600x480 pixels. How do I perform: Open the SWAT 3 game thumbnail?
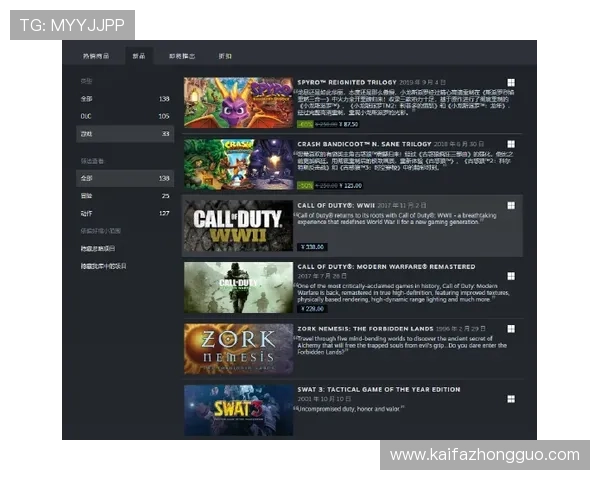[x=238, y=410]
